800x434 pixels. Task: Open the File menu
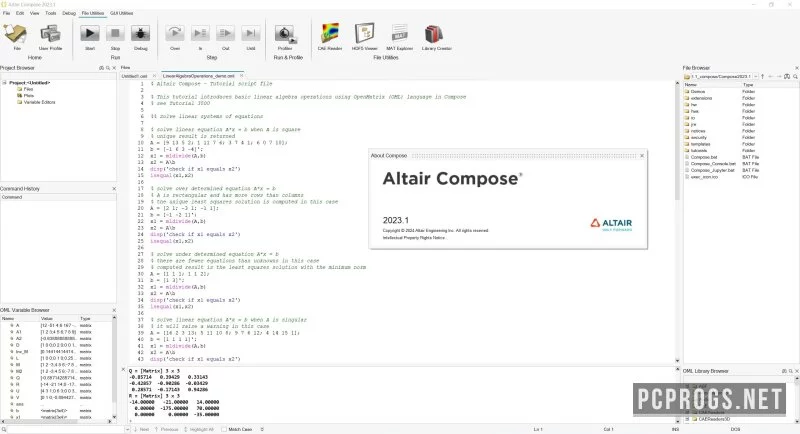point(7,13)
